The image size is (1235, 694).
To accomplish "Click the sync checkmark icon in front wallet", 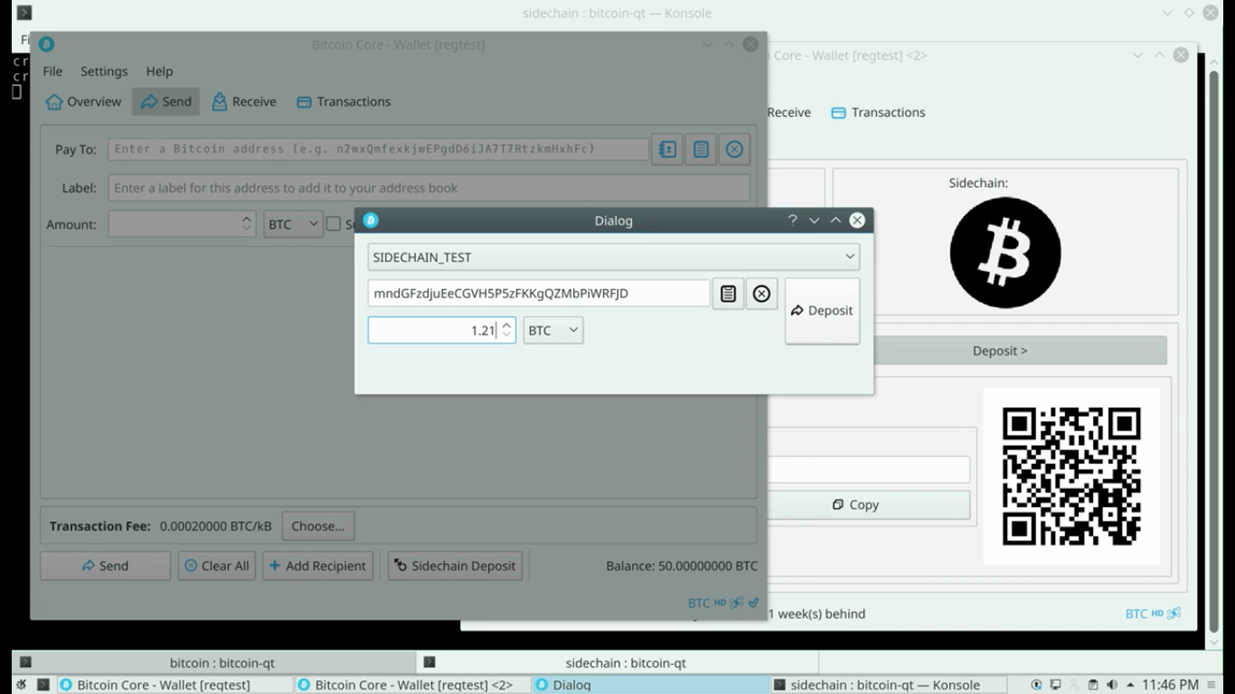I will coord(753,603).
